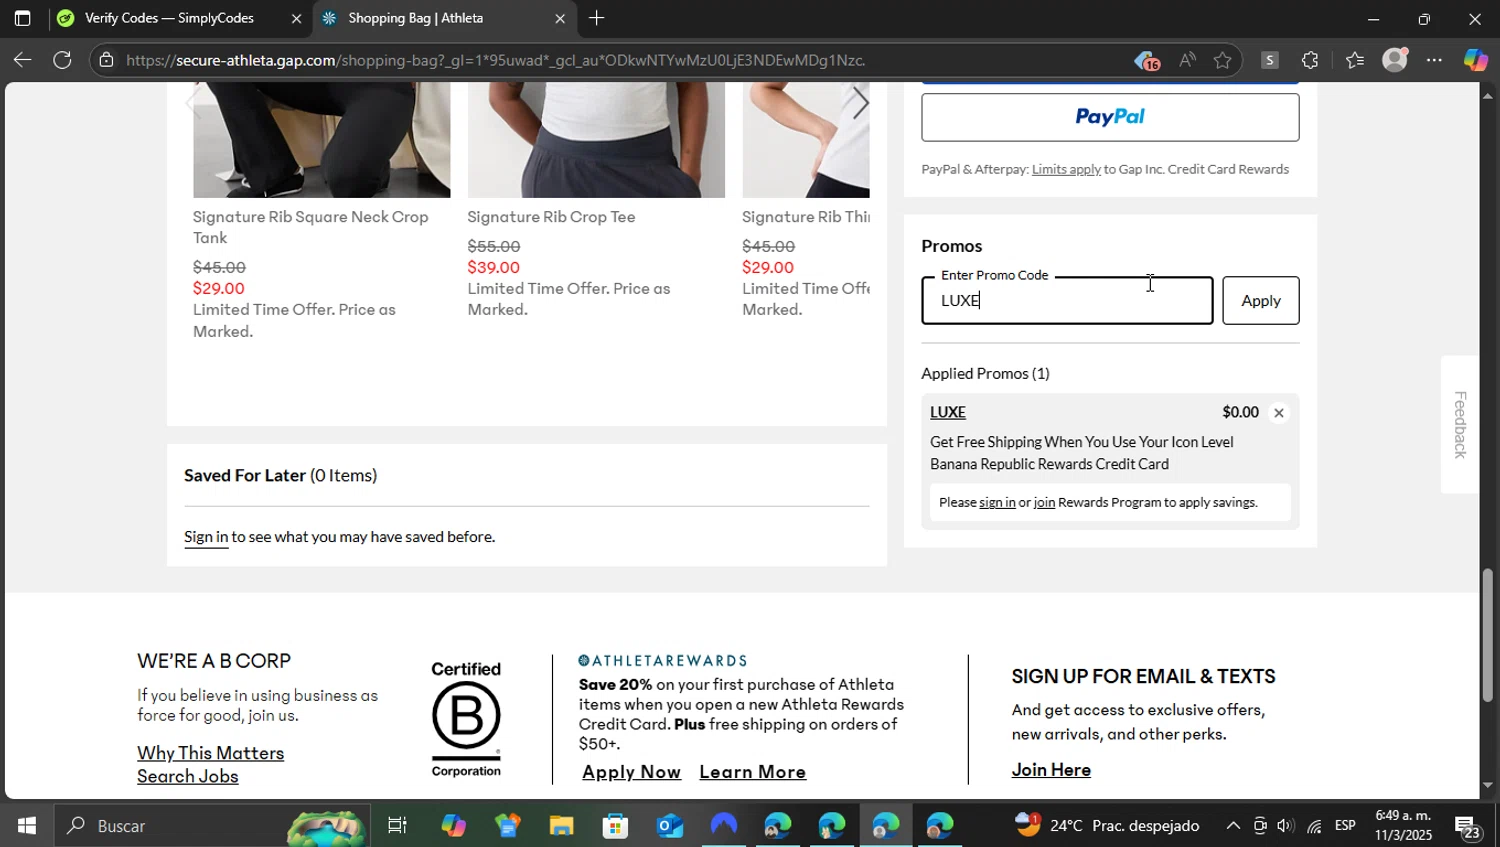Click the page vertical scrollbar thumb

[x=1487, y=635]
